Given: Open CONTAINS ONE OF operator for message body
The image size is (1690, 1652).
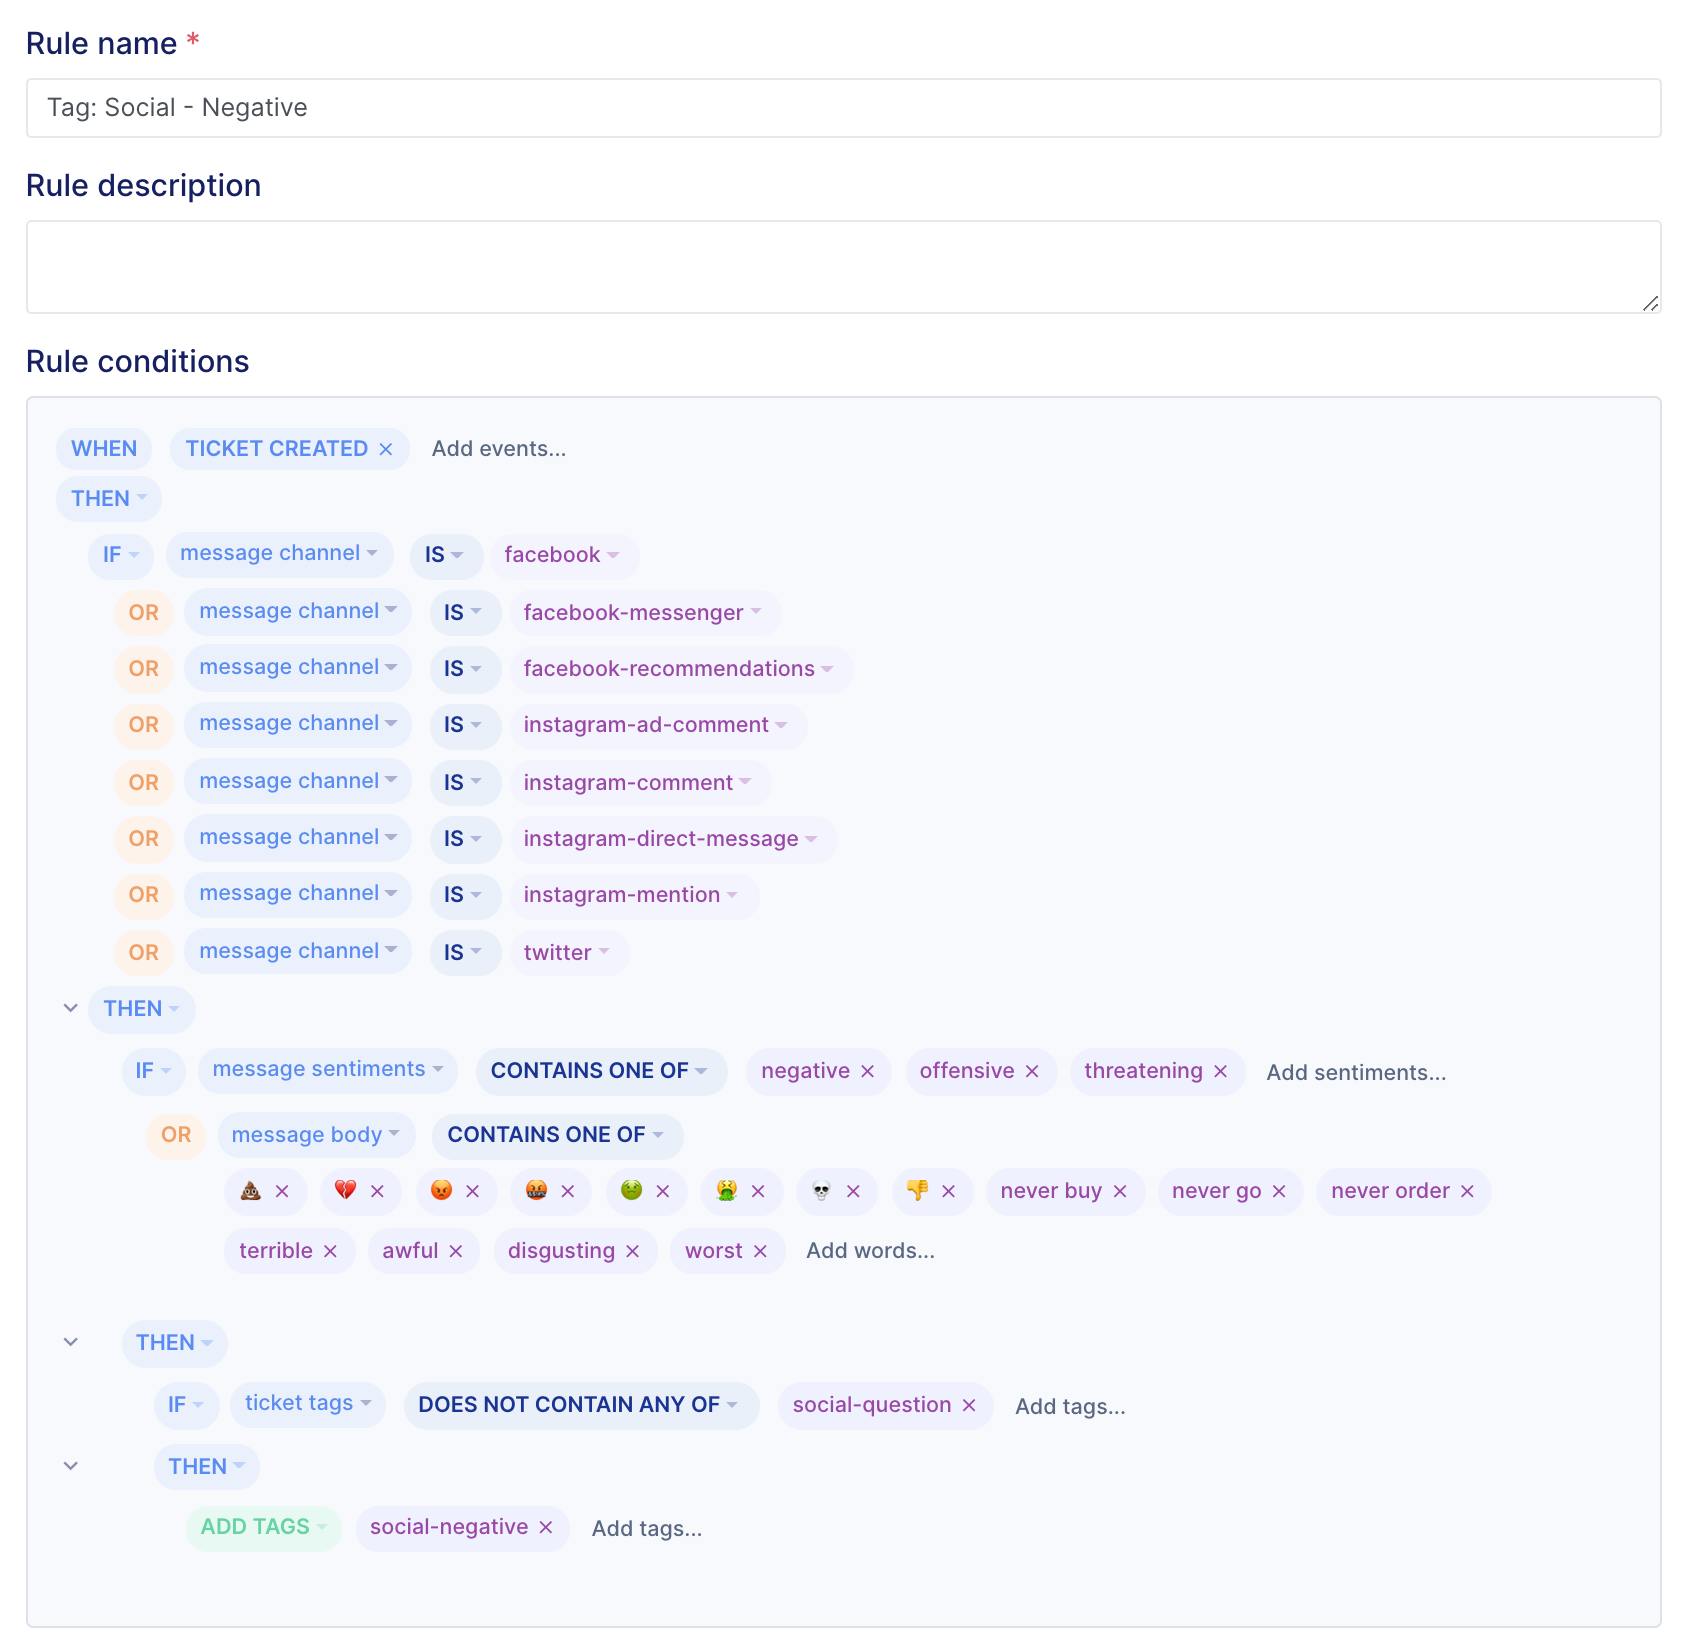Looking at the screenshot, I should 557,1135.
